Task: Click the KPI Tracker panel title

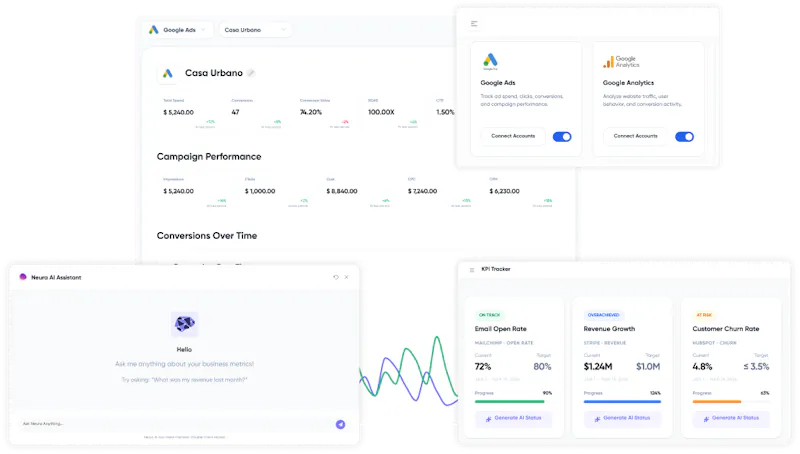Action: [496, 269]
